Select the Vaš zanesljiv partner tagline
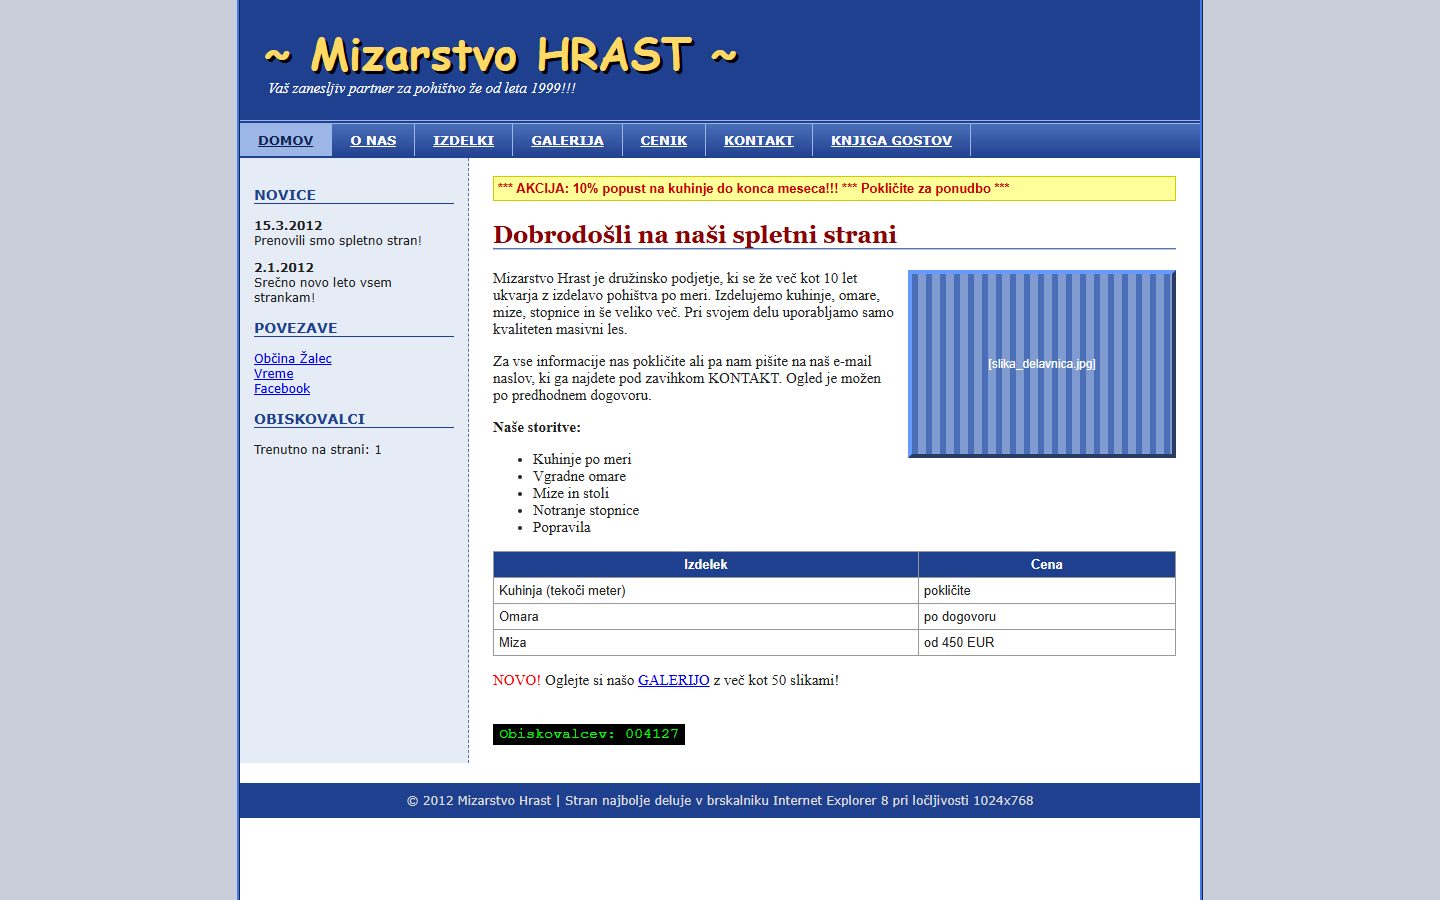 (422, 88)
